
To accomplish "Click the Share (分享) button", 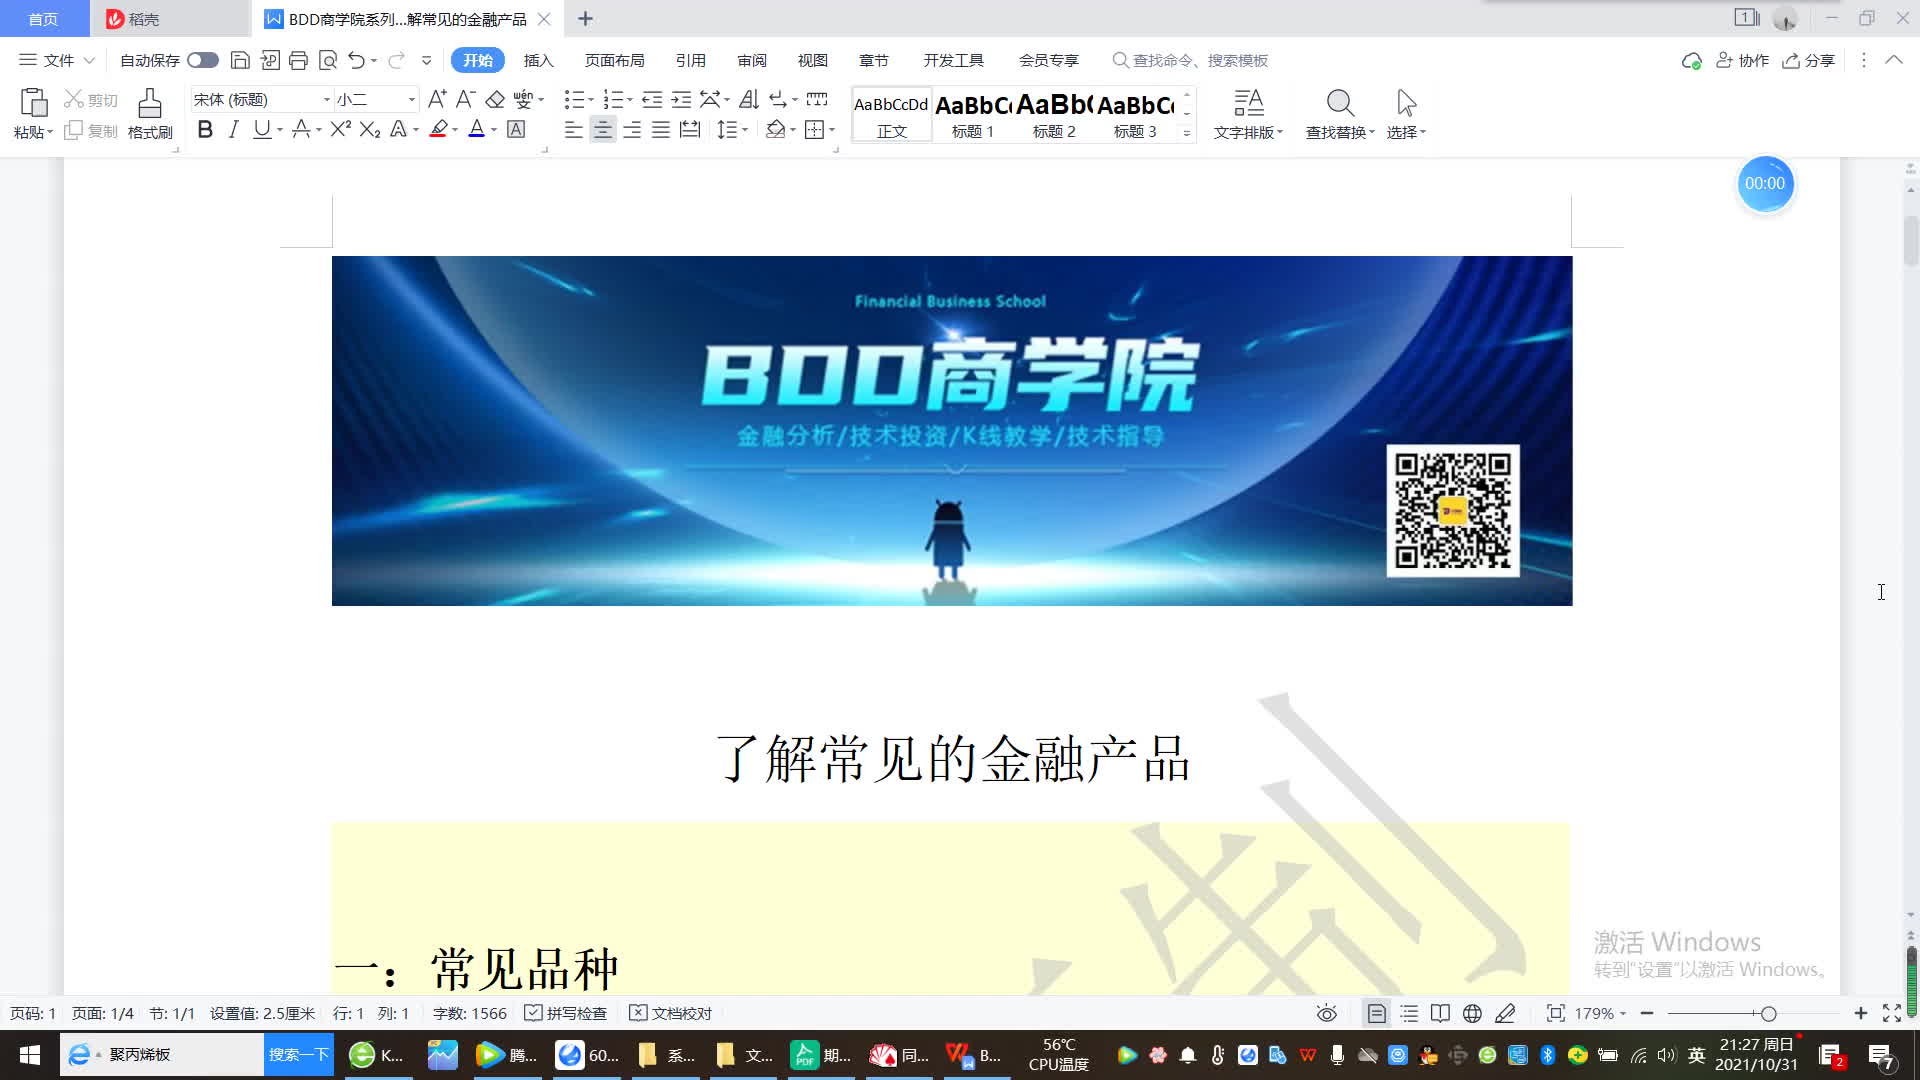I will click(1809, 60).
